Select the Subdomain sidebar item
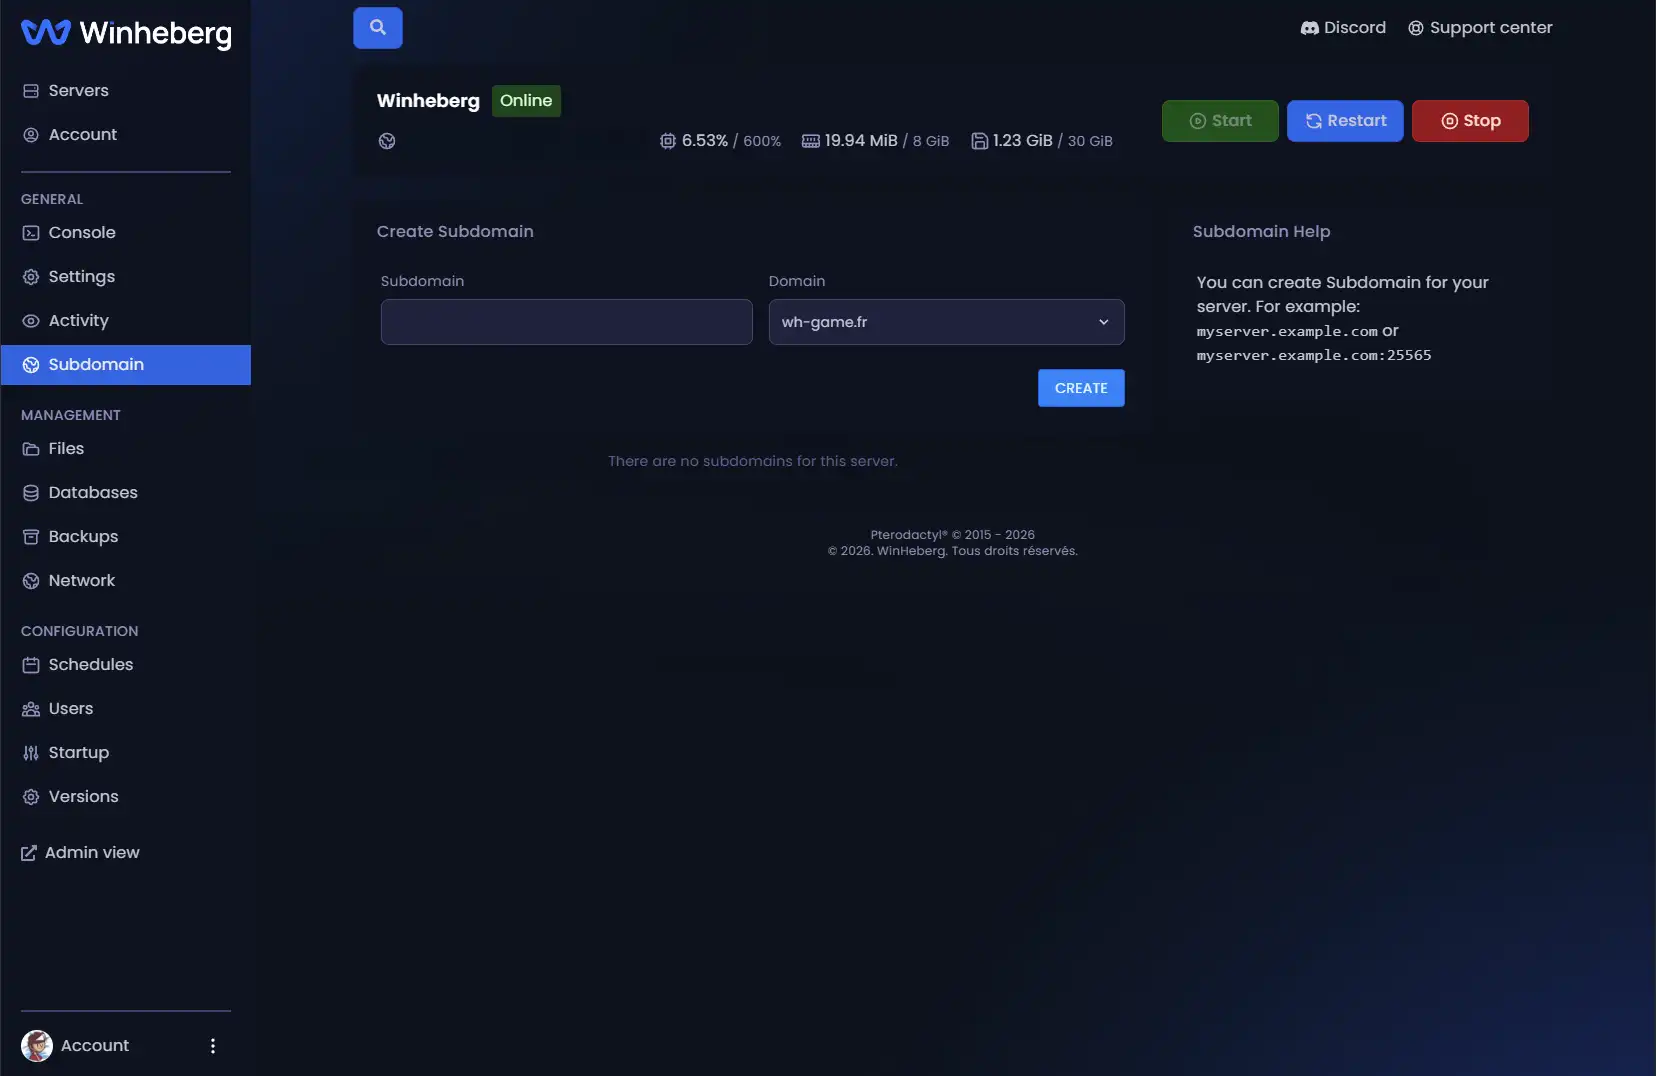The height and width of the screenshot is (1076, 1656). 126,365
